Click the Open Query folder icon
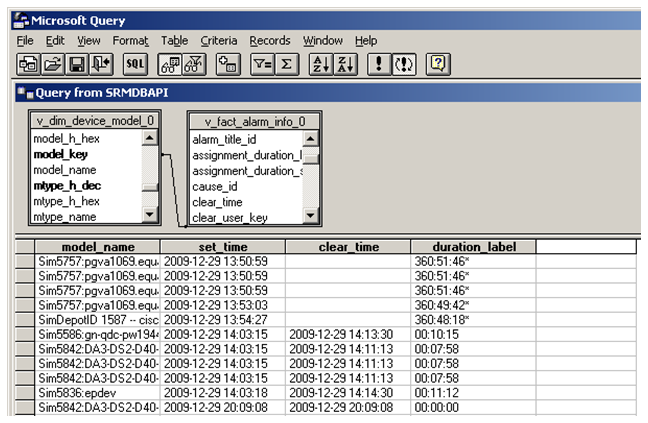Image resolution: width=648 pixels, height=423 pixels. [x=52, y=64]
